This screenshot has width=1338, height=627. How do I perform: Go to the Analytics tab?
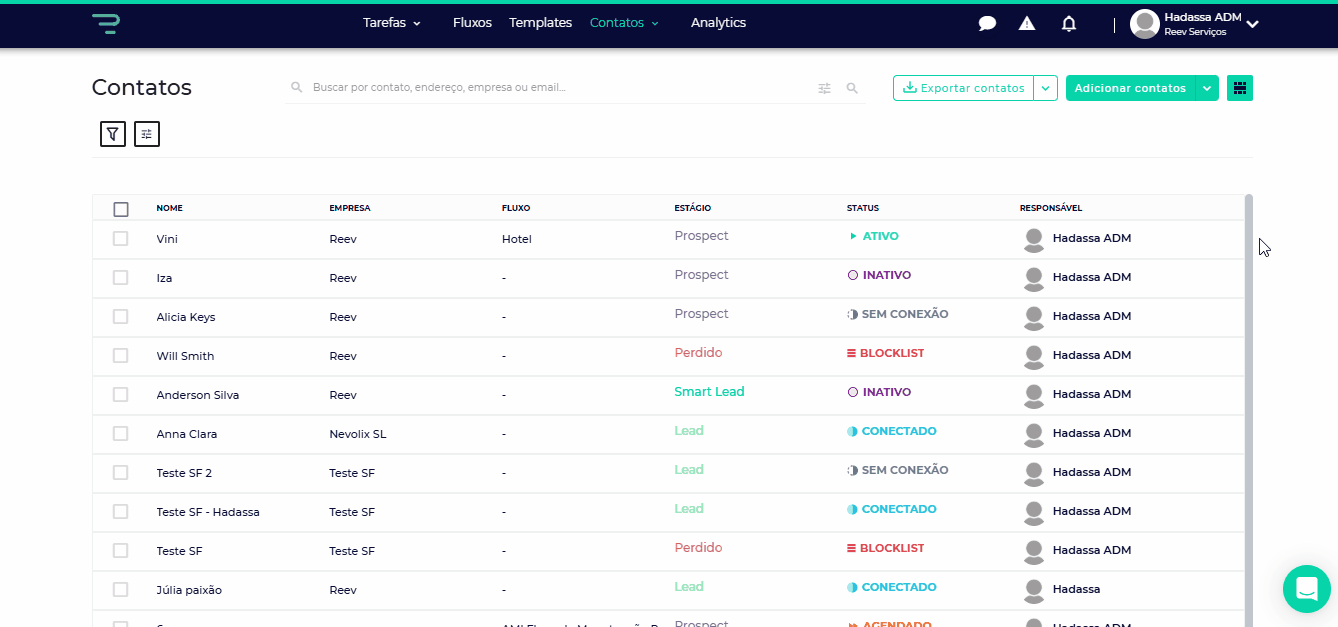pyautogui.click(x=718, y=23)
